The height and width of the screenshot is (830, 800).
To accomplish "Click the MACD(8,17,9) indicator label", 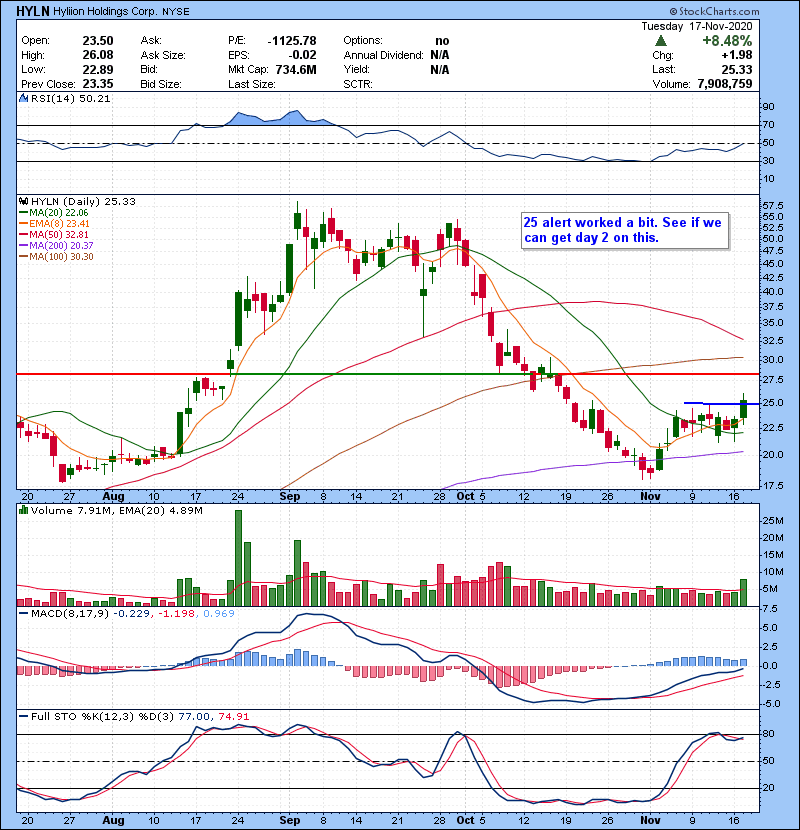I will (x=70, y=614).
